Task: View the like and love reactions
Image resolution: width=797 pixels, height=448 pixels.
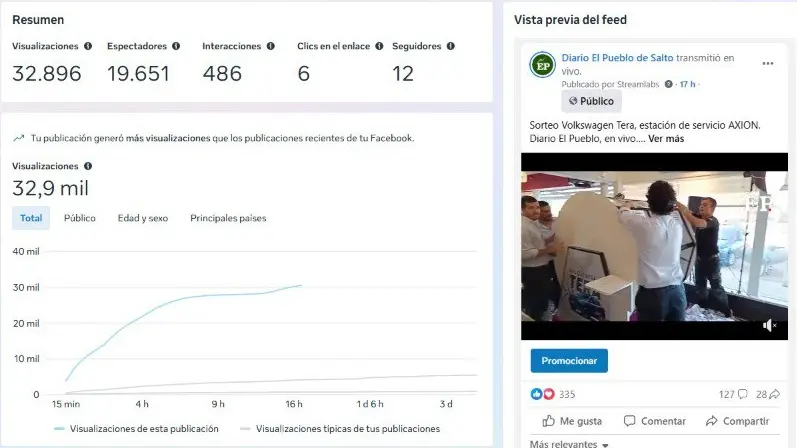Action: click(542, 394)
